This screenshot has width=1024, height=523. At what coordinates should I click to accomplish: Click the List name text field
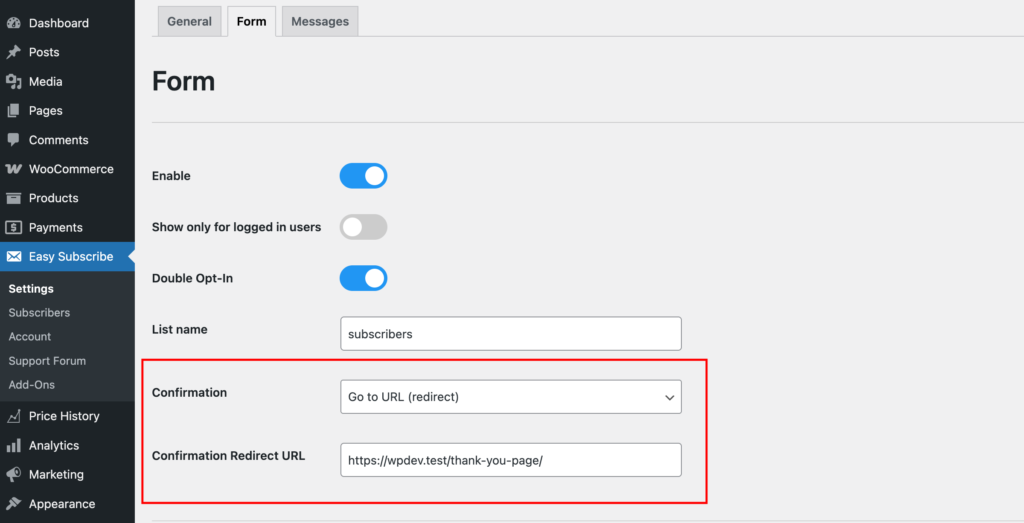coord(510,334)
